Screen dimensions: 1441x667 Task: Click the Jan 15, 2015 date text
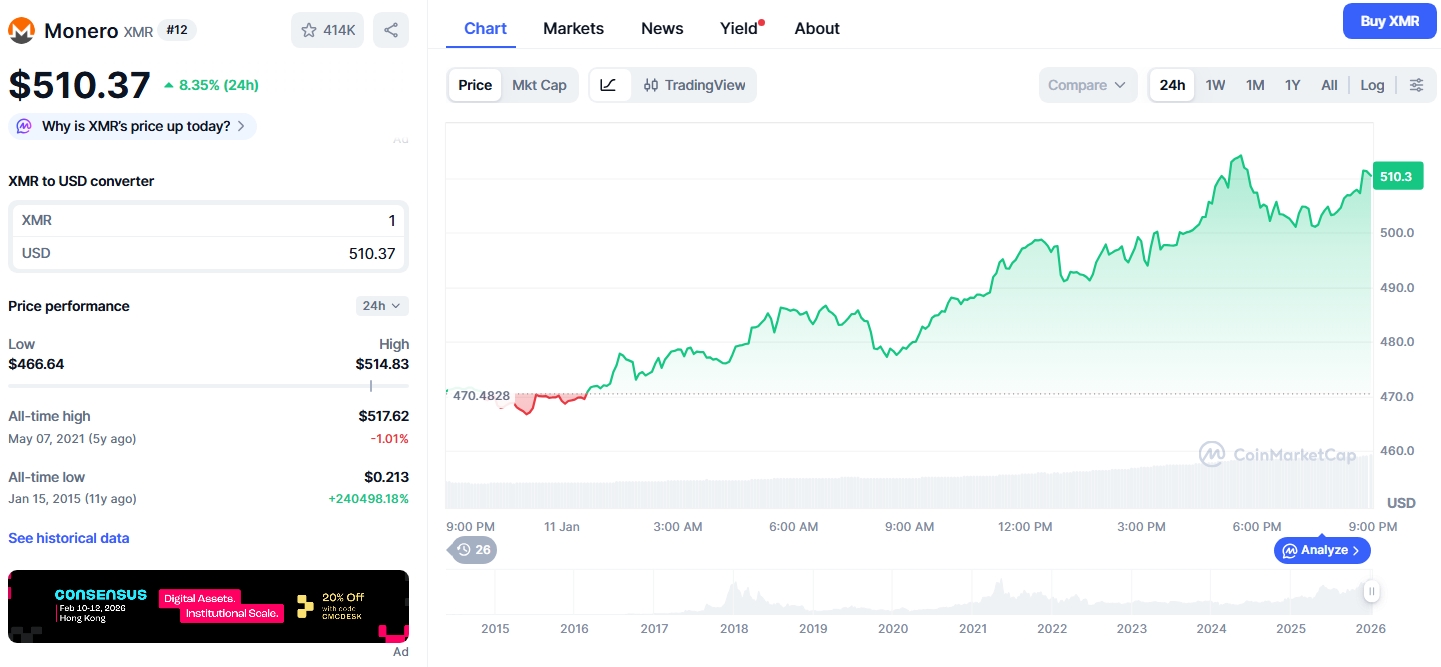coord(72,498)
